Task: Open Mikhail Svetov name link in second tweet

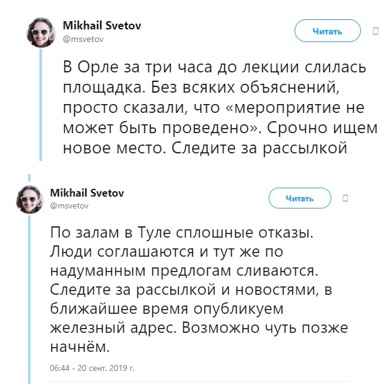Action: pos(87,193)
